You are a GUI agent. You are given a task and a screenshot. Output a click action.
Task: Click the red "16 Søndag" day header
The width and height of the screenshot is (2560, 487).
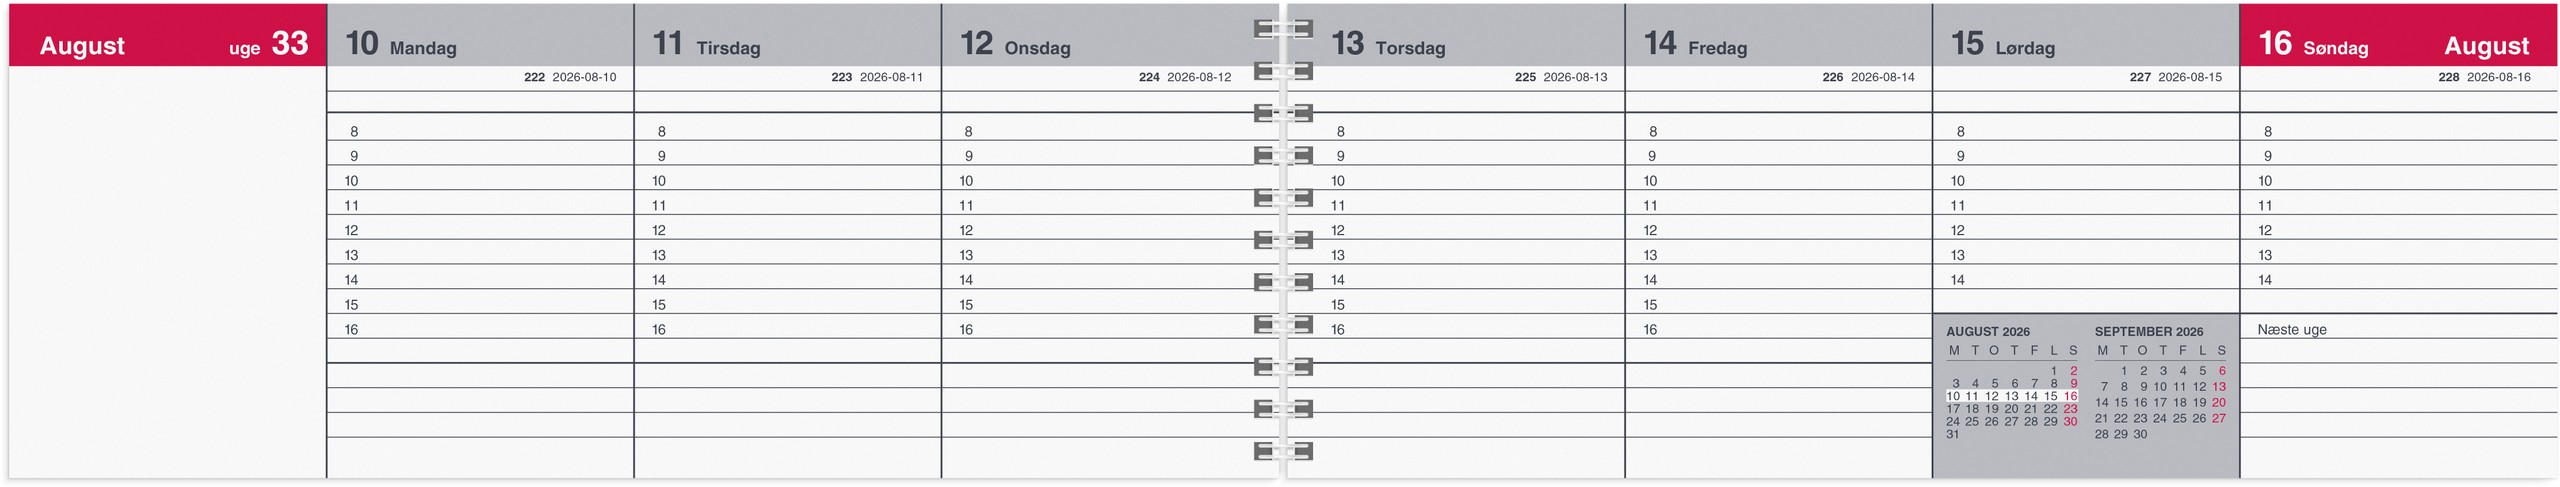coord(2313,44)
